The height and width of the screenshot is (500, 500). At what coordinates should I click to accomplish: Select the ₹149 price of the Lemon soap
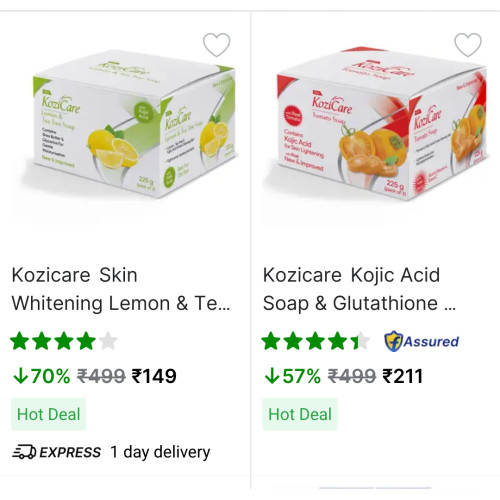(154, 376)
